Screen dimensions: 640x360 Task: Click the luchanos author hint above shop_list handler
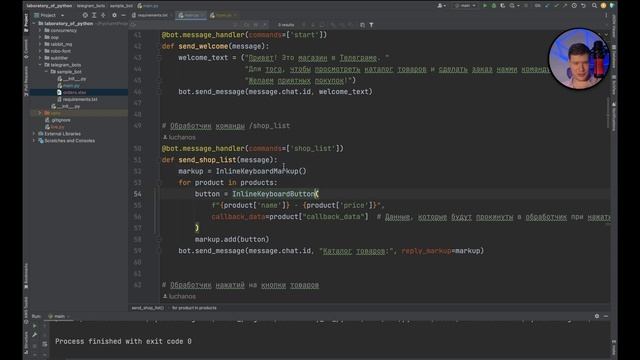(x=179, y=138)
